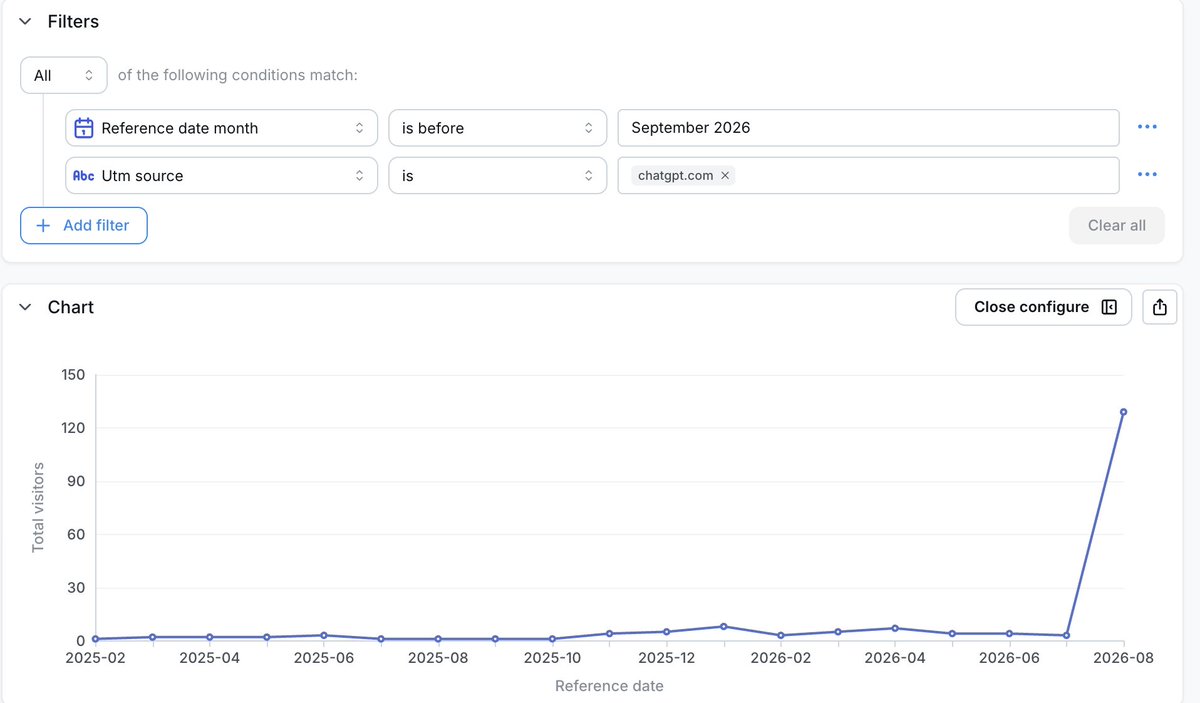Image resolution: width=1200 pixels, height=703 pixels.
Task: Click the Chart section heading
Action: point(71,307)
